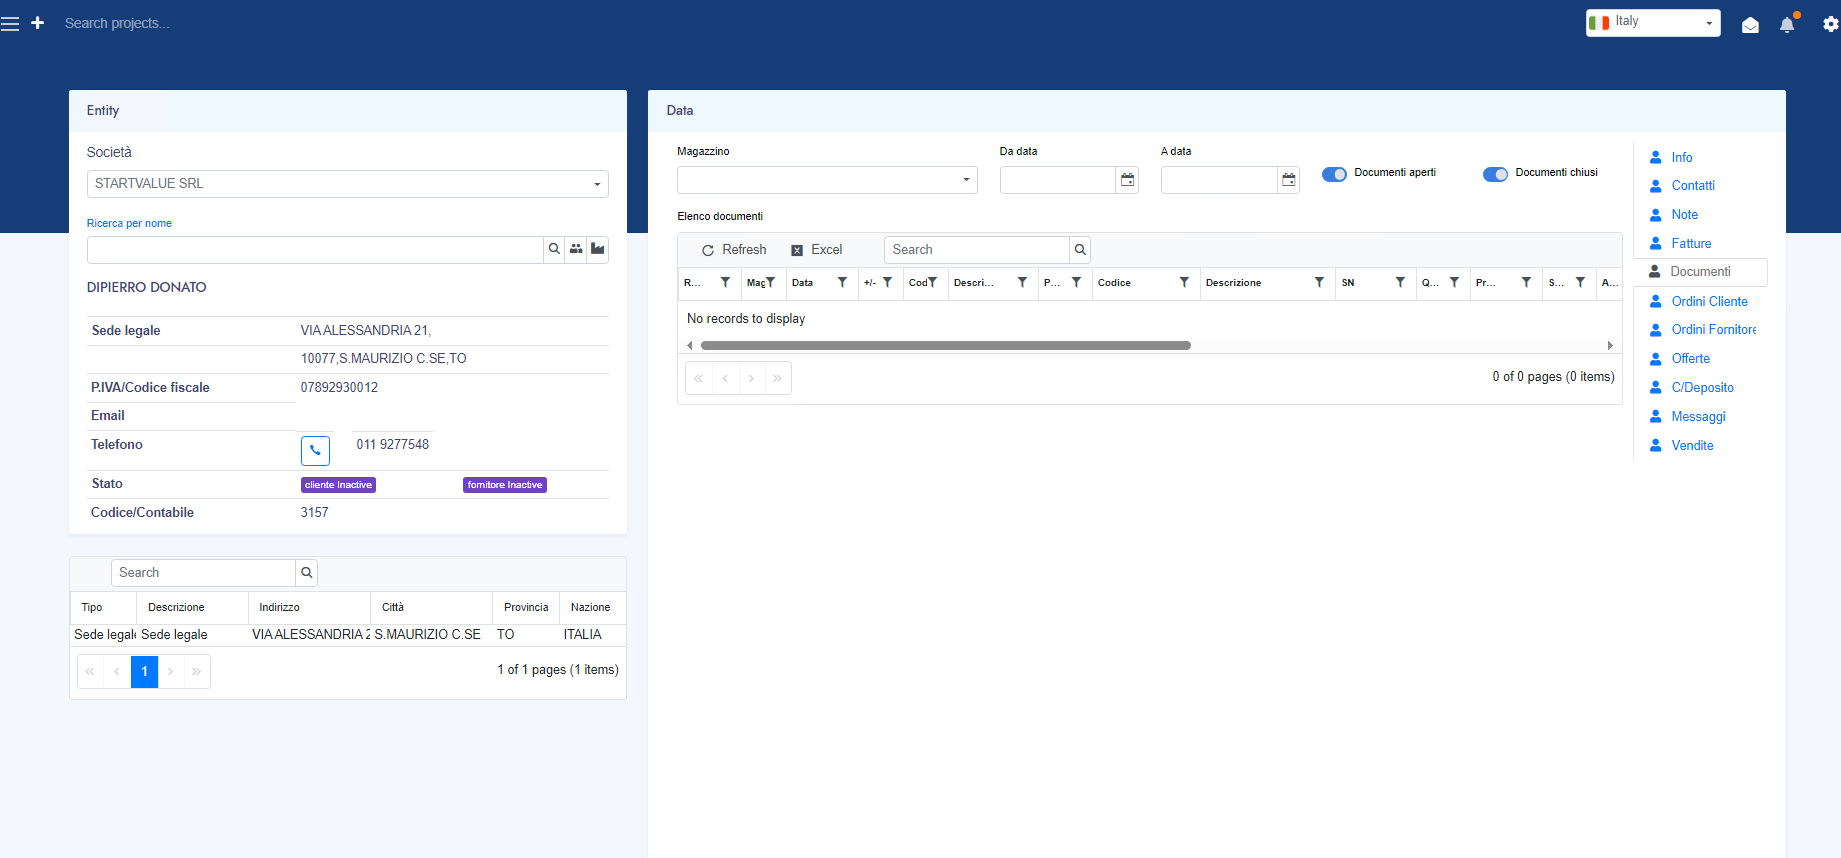Open the Magazzino dropdown

[x=827, y=180]
